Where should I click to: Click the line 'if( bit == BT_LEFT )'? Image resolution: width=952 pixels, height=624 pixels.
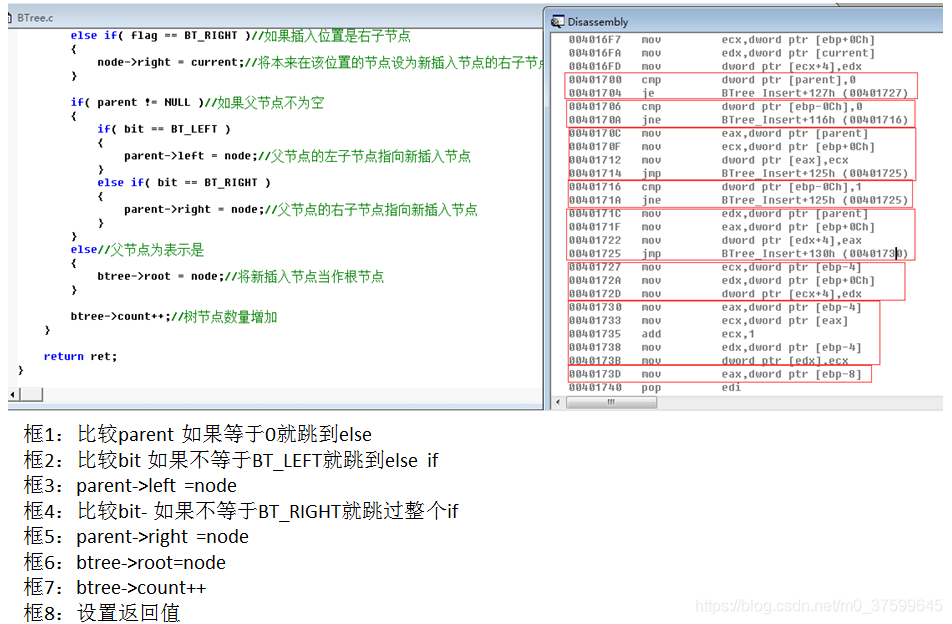tap(164, 129)
